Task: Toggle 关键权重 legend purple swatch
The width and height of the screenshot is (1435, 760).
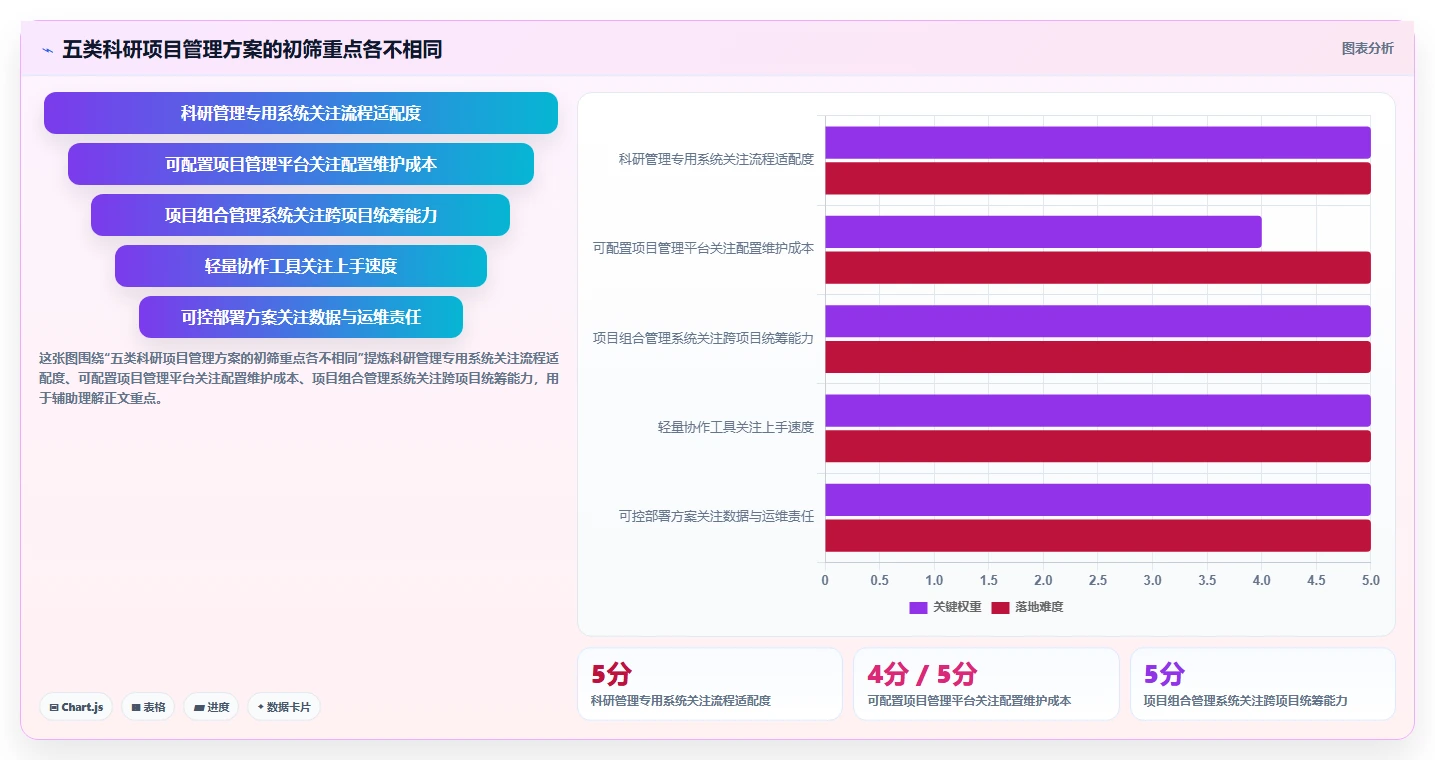Action: tap(918, 607)
